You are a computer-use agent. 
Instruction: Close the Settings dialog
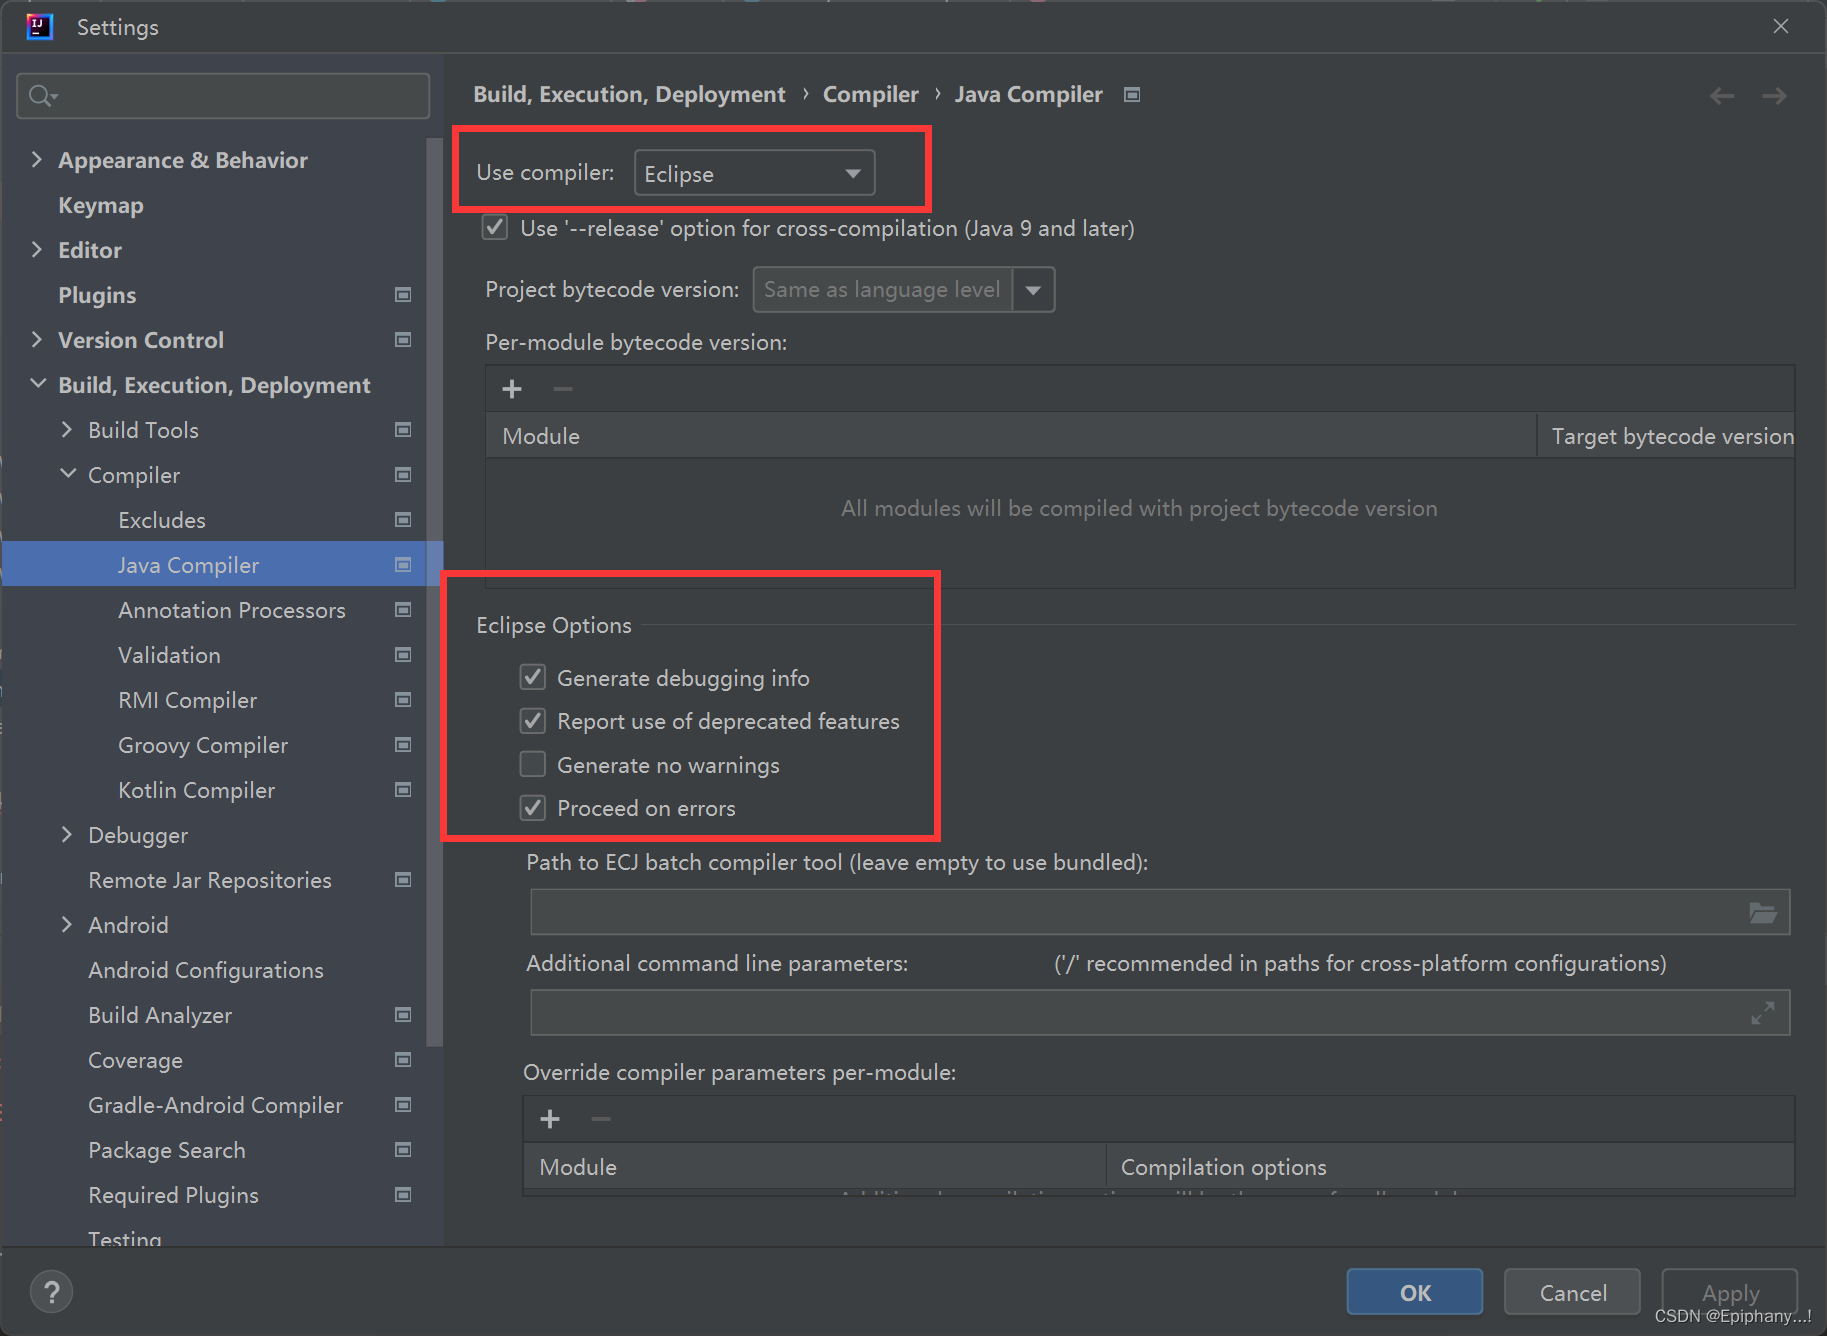click(x=1781, y=27)
